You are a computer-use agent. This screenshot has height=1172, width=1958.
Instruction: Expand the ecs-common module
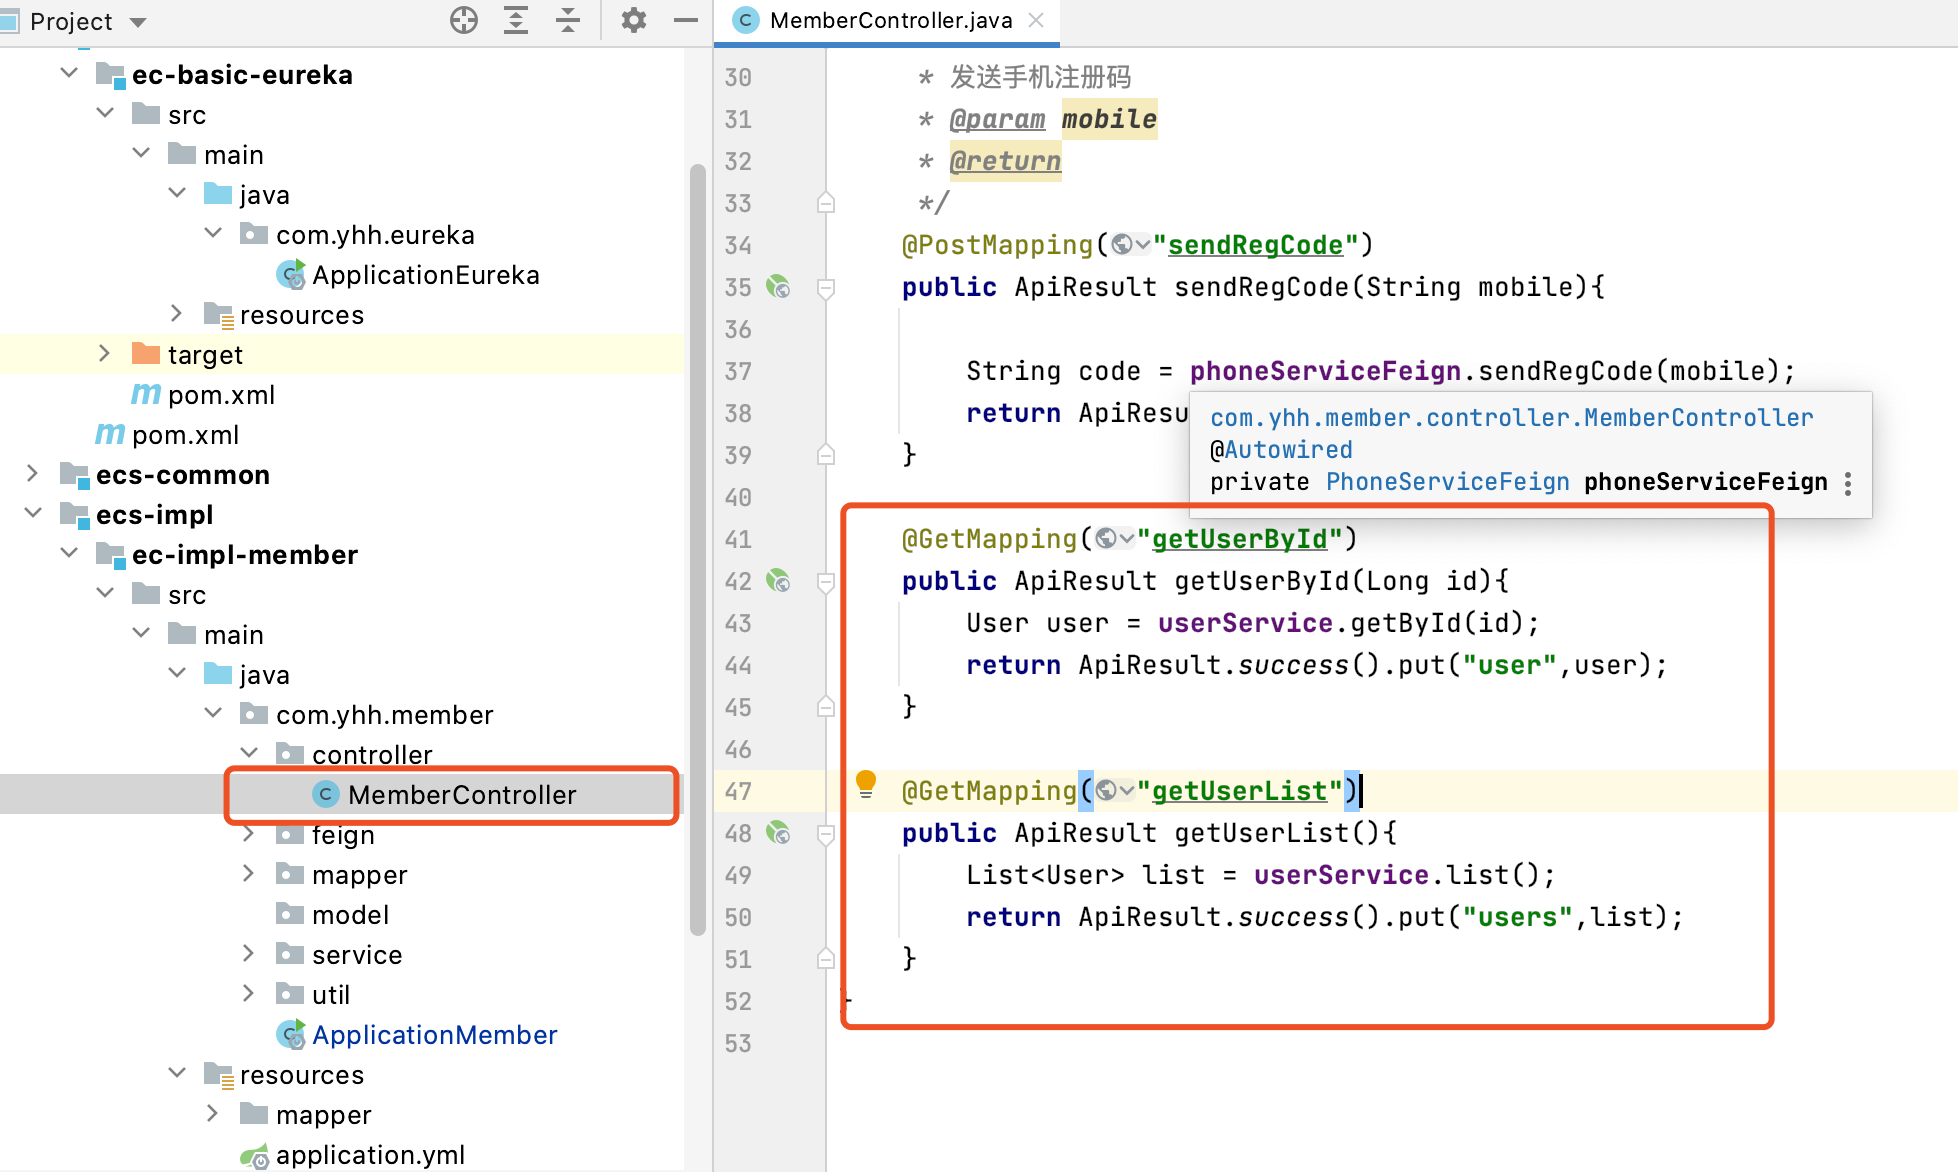tap(32, 474)
